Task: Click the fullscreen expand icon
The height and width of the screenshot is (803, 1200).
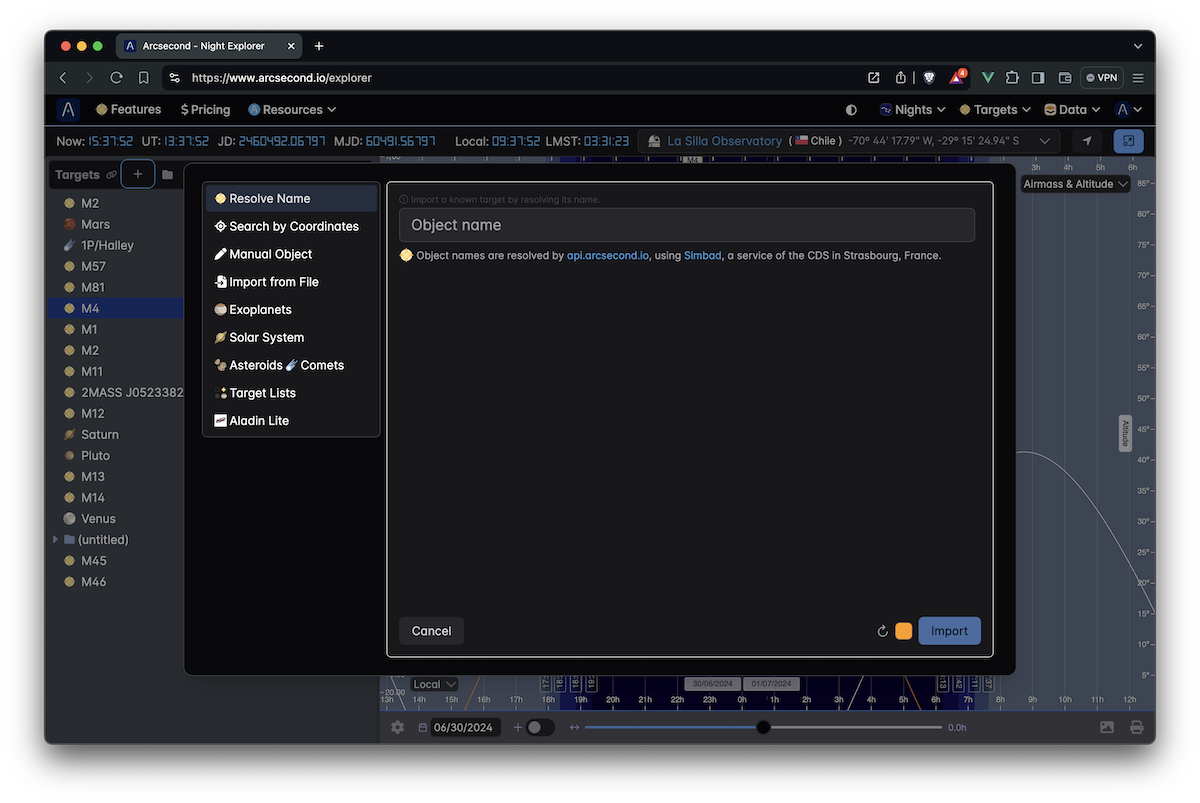Action: [x=1128, y=141]
